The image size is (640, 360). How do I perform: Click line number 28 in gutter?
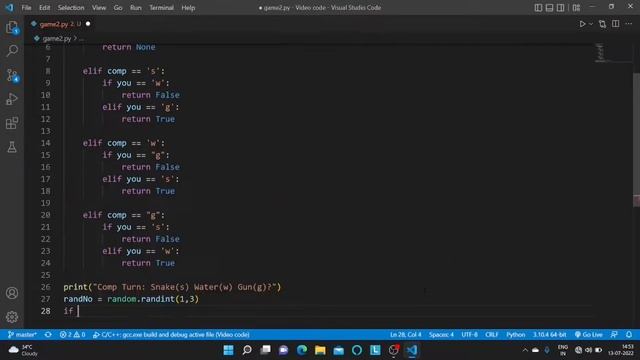coord(46,311)
